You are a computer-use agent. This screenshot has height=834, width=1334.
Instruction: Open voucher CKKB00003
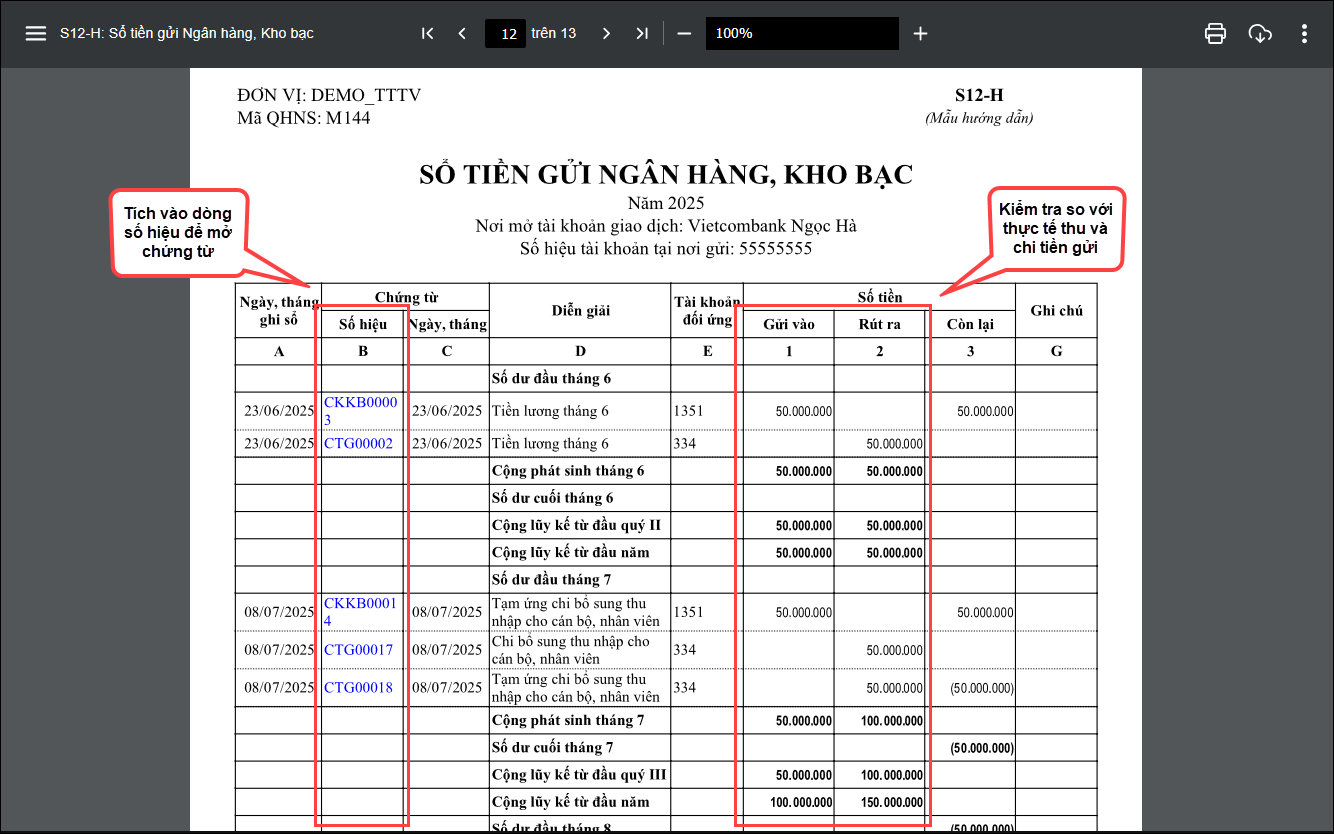360,403
